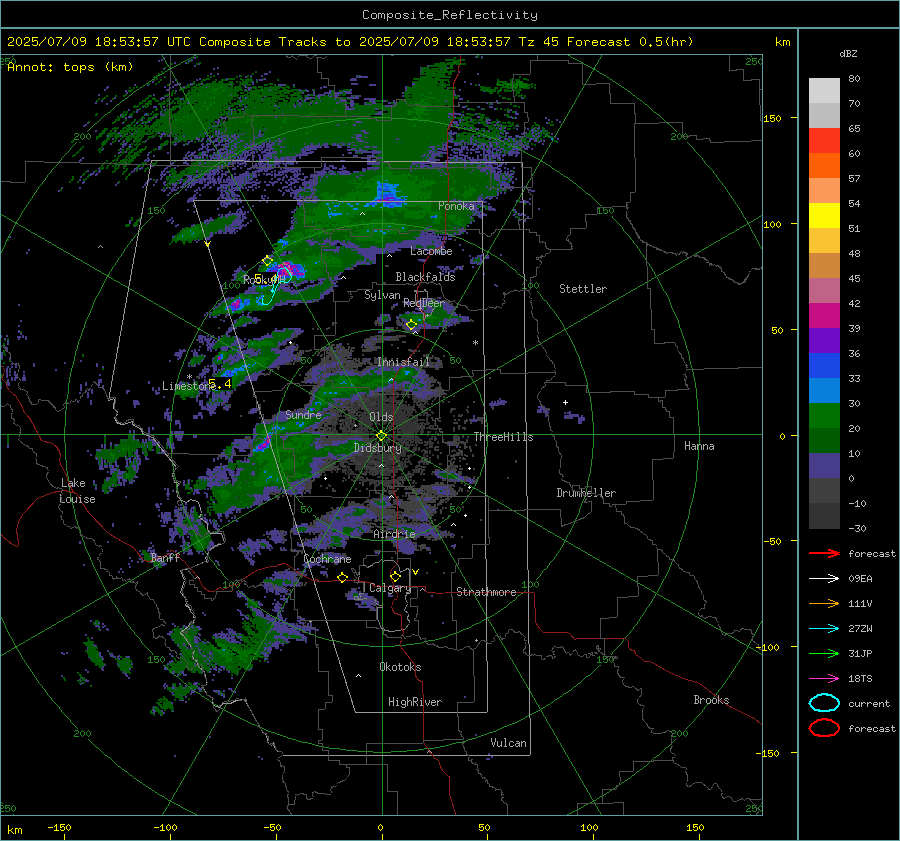
Task: Click the UTC Composite Tracks header timestamp line
Action: tap(350, 42)
